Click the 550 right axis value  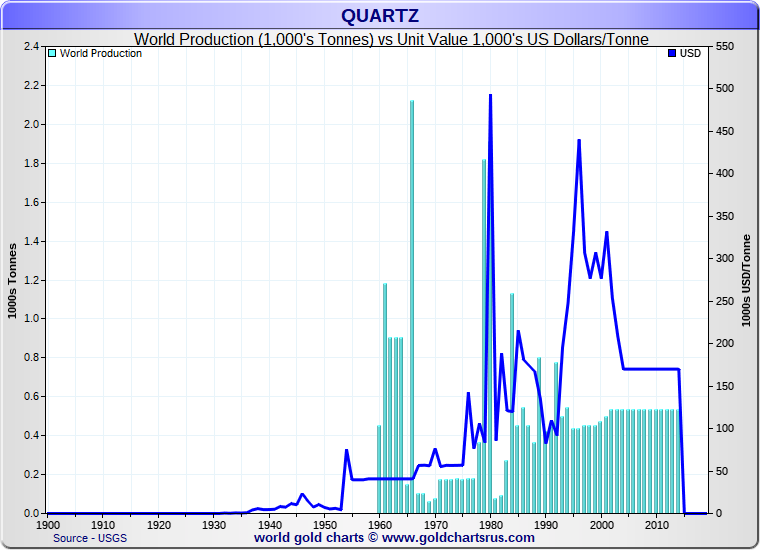pyautogui.click(x=725, y=47)
